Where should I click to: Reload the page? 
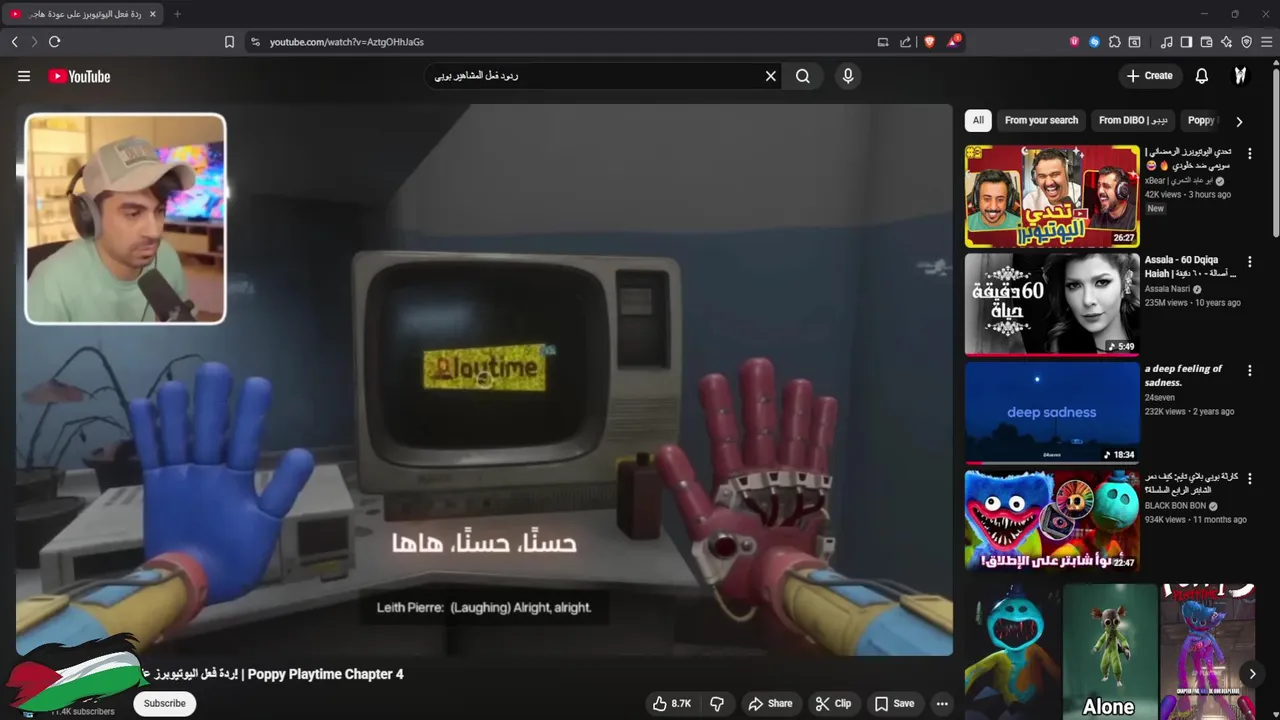point(55,42)
